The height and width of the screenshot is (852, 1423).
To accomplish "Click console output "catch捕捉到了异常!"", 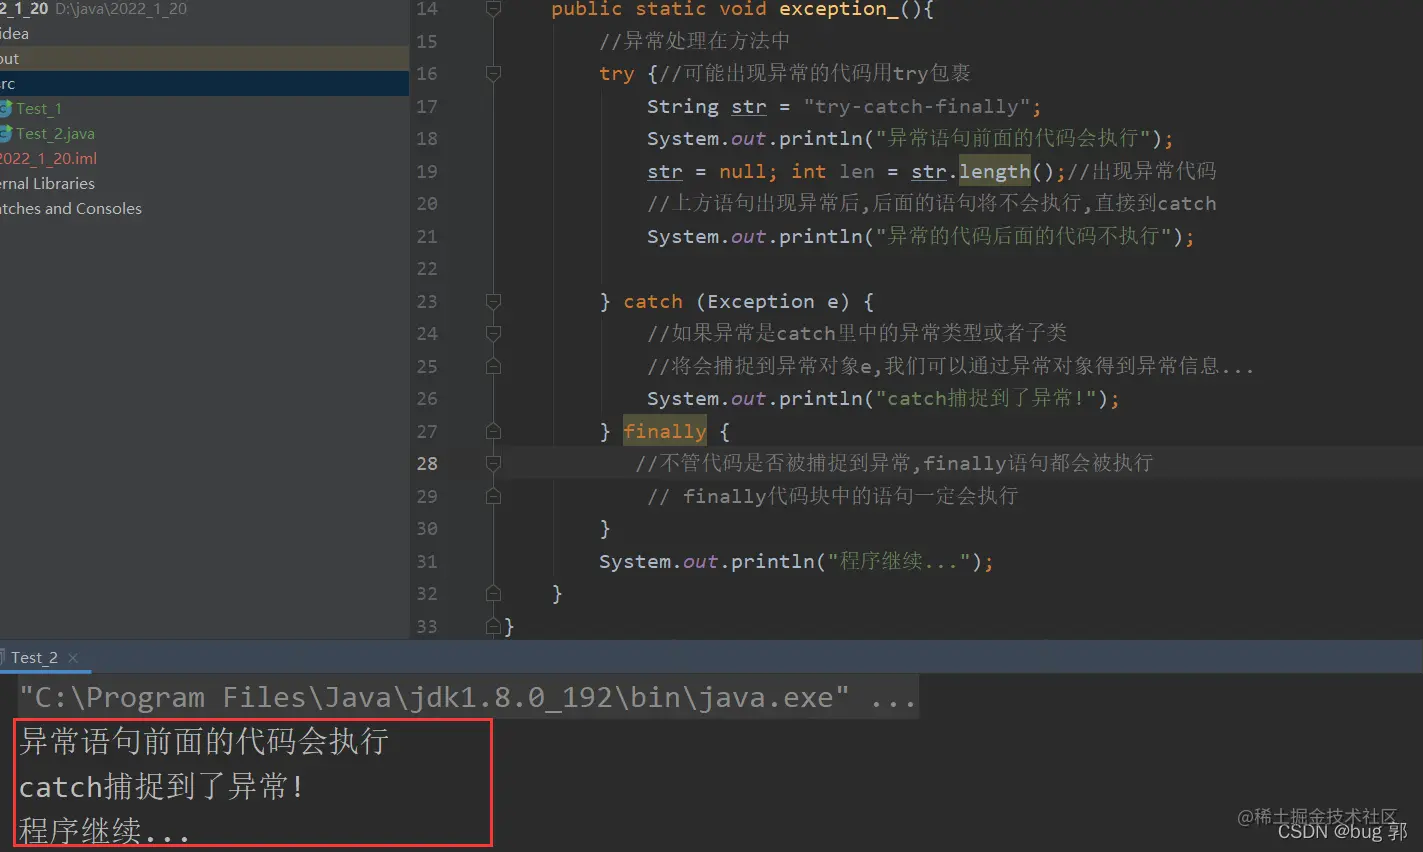I will 161,787.
